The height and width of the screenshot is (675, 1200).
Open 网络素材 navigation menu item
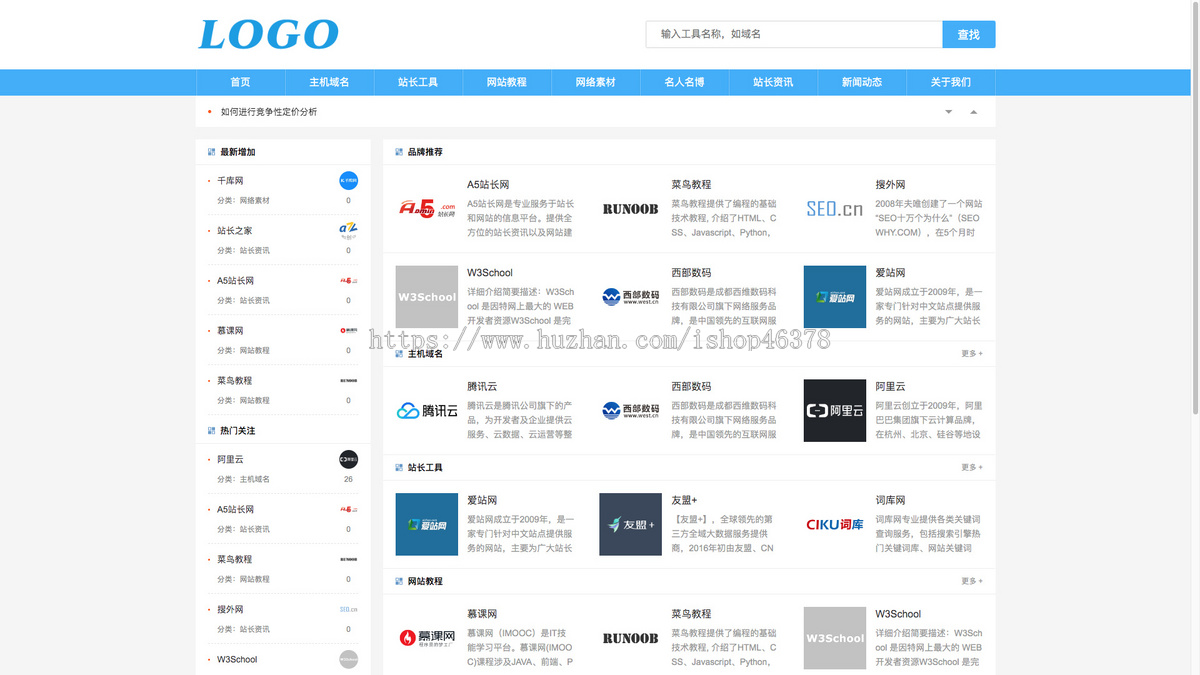tap(595, 82)
